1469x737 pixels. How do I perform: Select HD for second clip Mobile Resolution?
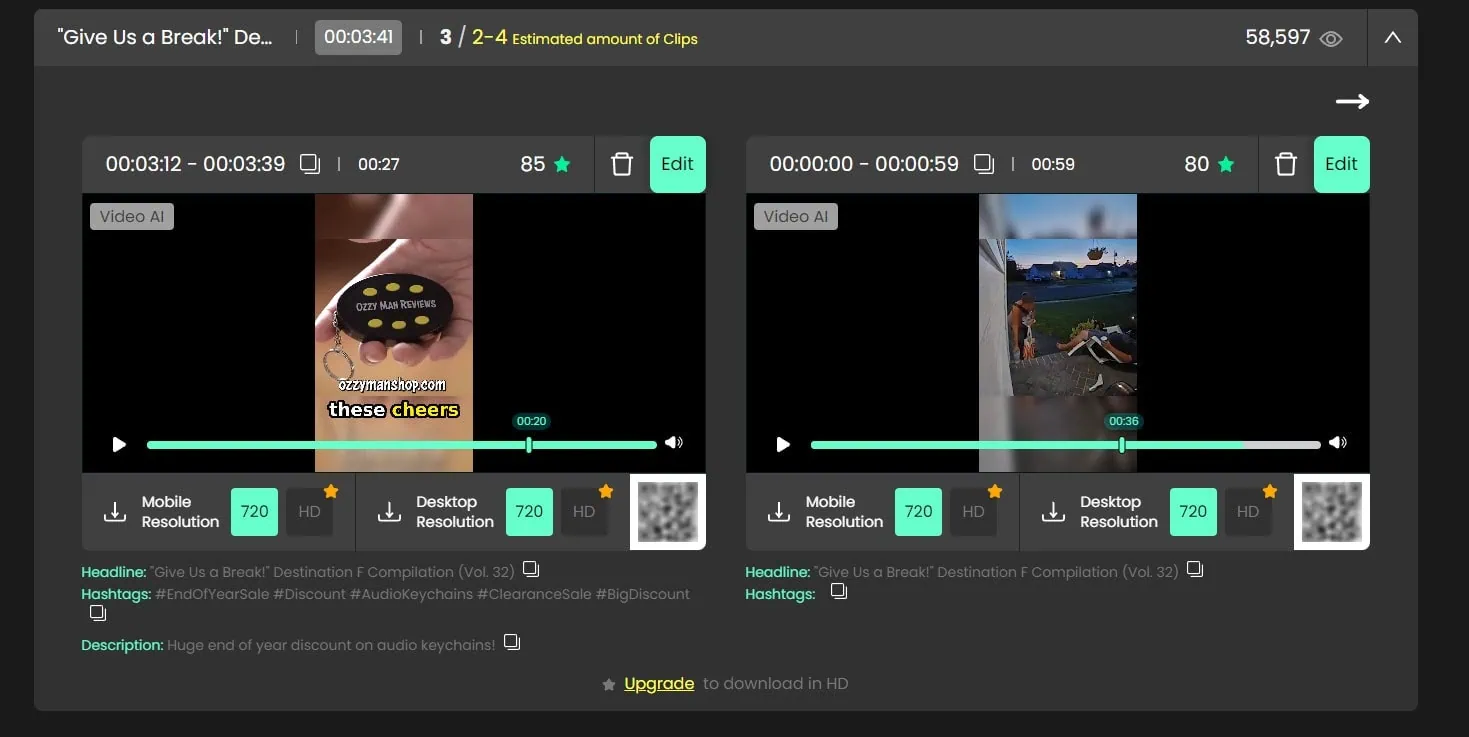pyautogui.click(x=973, y=511)
